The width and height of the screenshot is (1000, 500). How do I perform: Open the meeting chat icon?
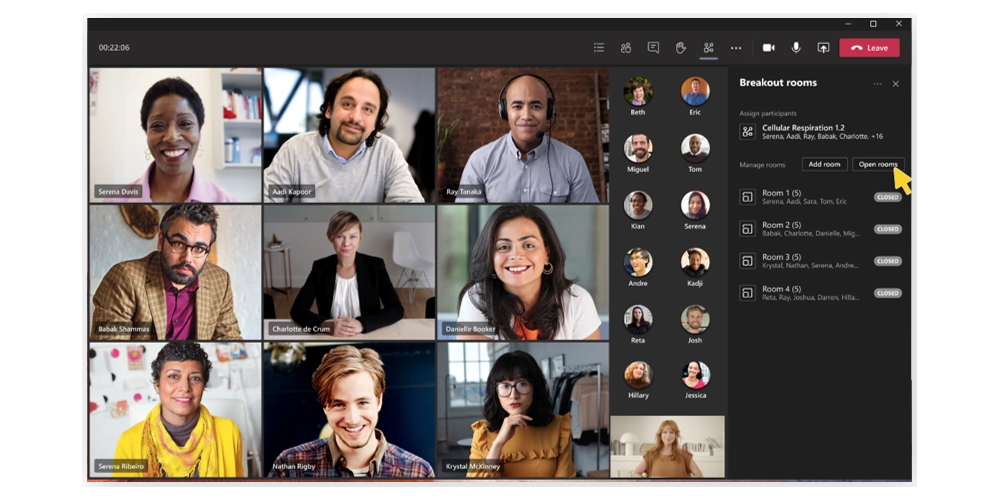click(653, 48)
